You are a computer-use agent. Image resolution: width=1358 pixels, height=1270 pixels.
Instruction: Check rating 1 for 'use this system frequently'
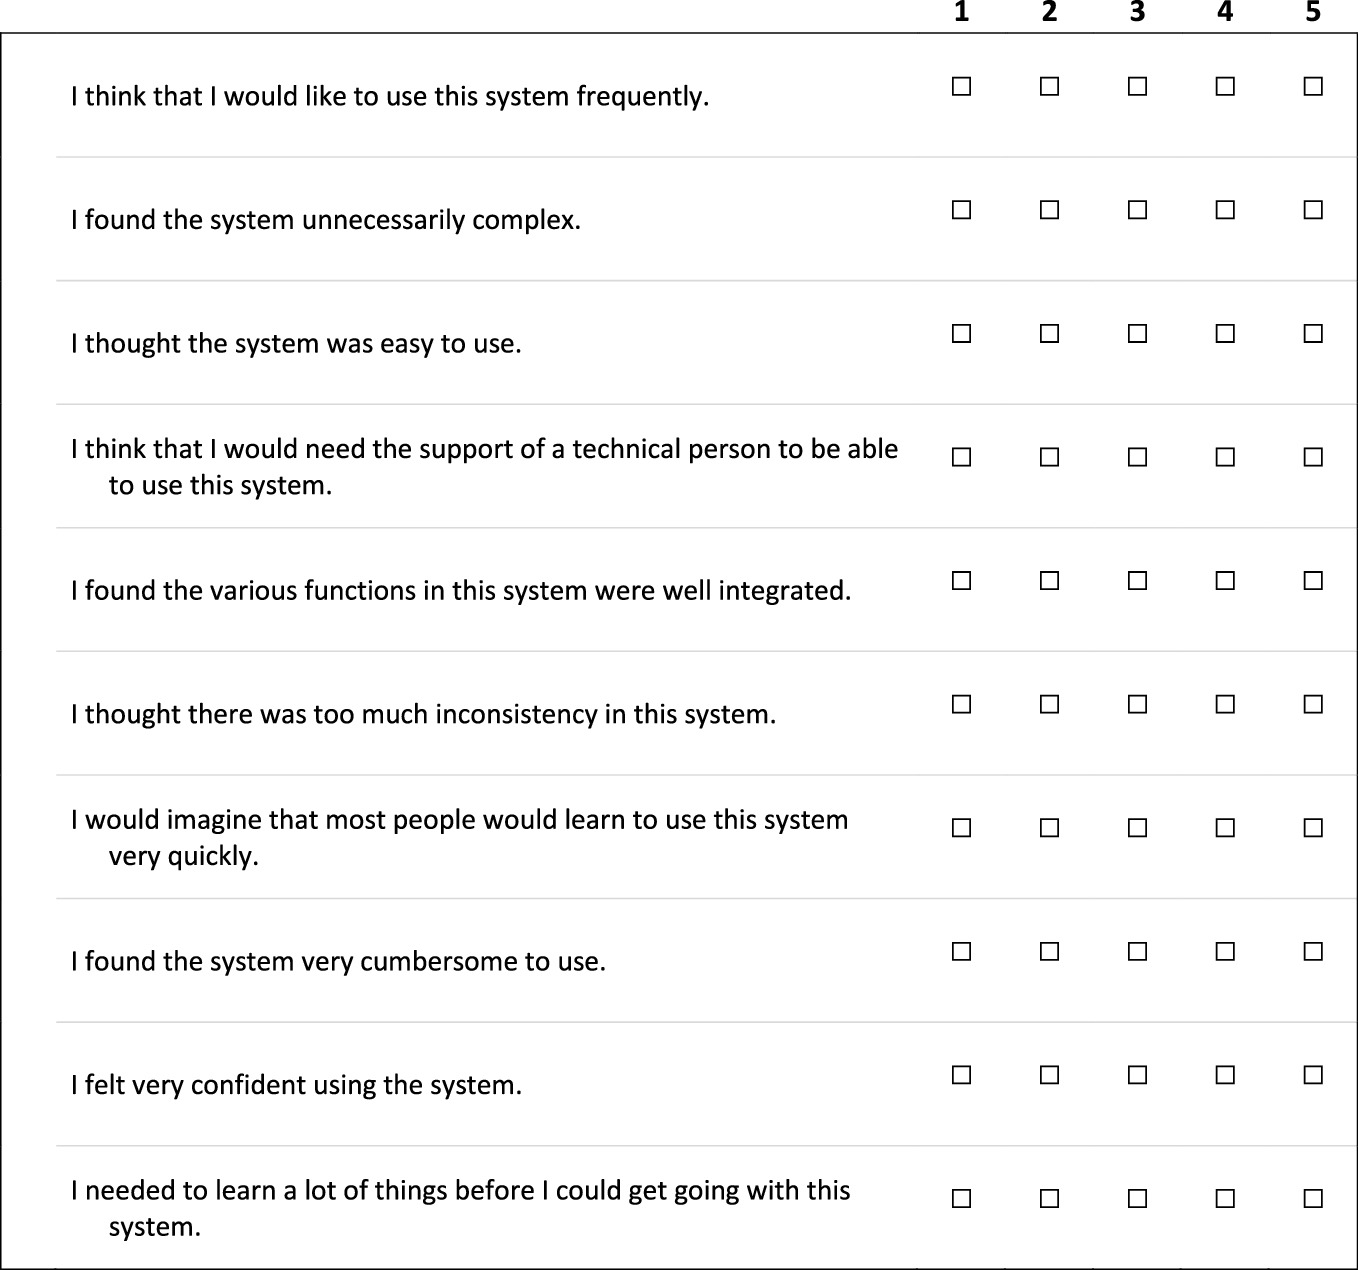click(961, 87)
